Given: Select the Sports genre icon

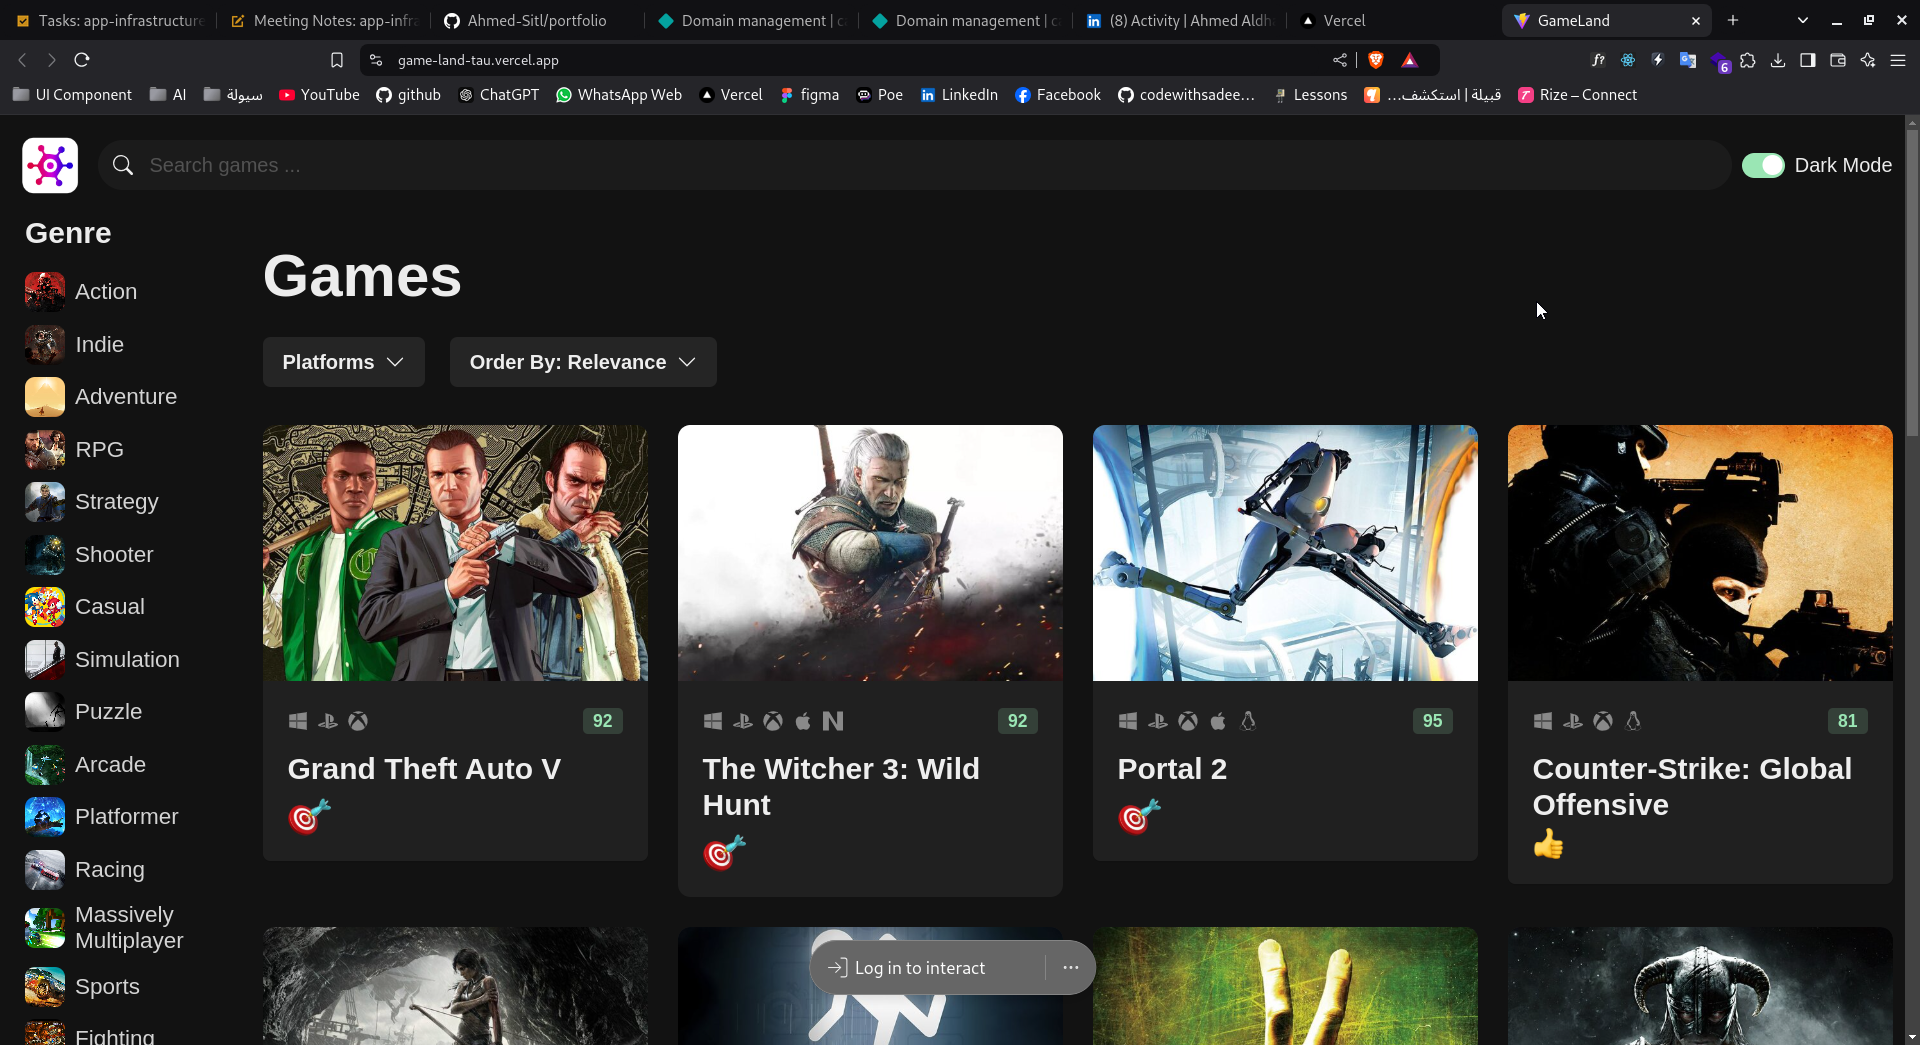Looking at the screenshot, I should pyautogui.click(x=45, y=987).
